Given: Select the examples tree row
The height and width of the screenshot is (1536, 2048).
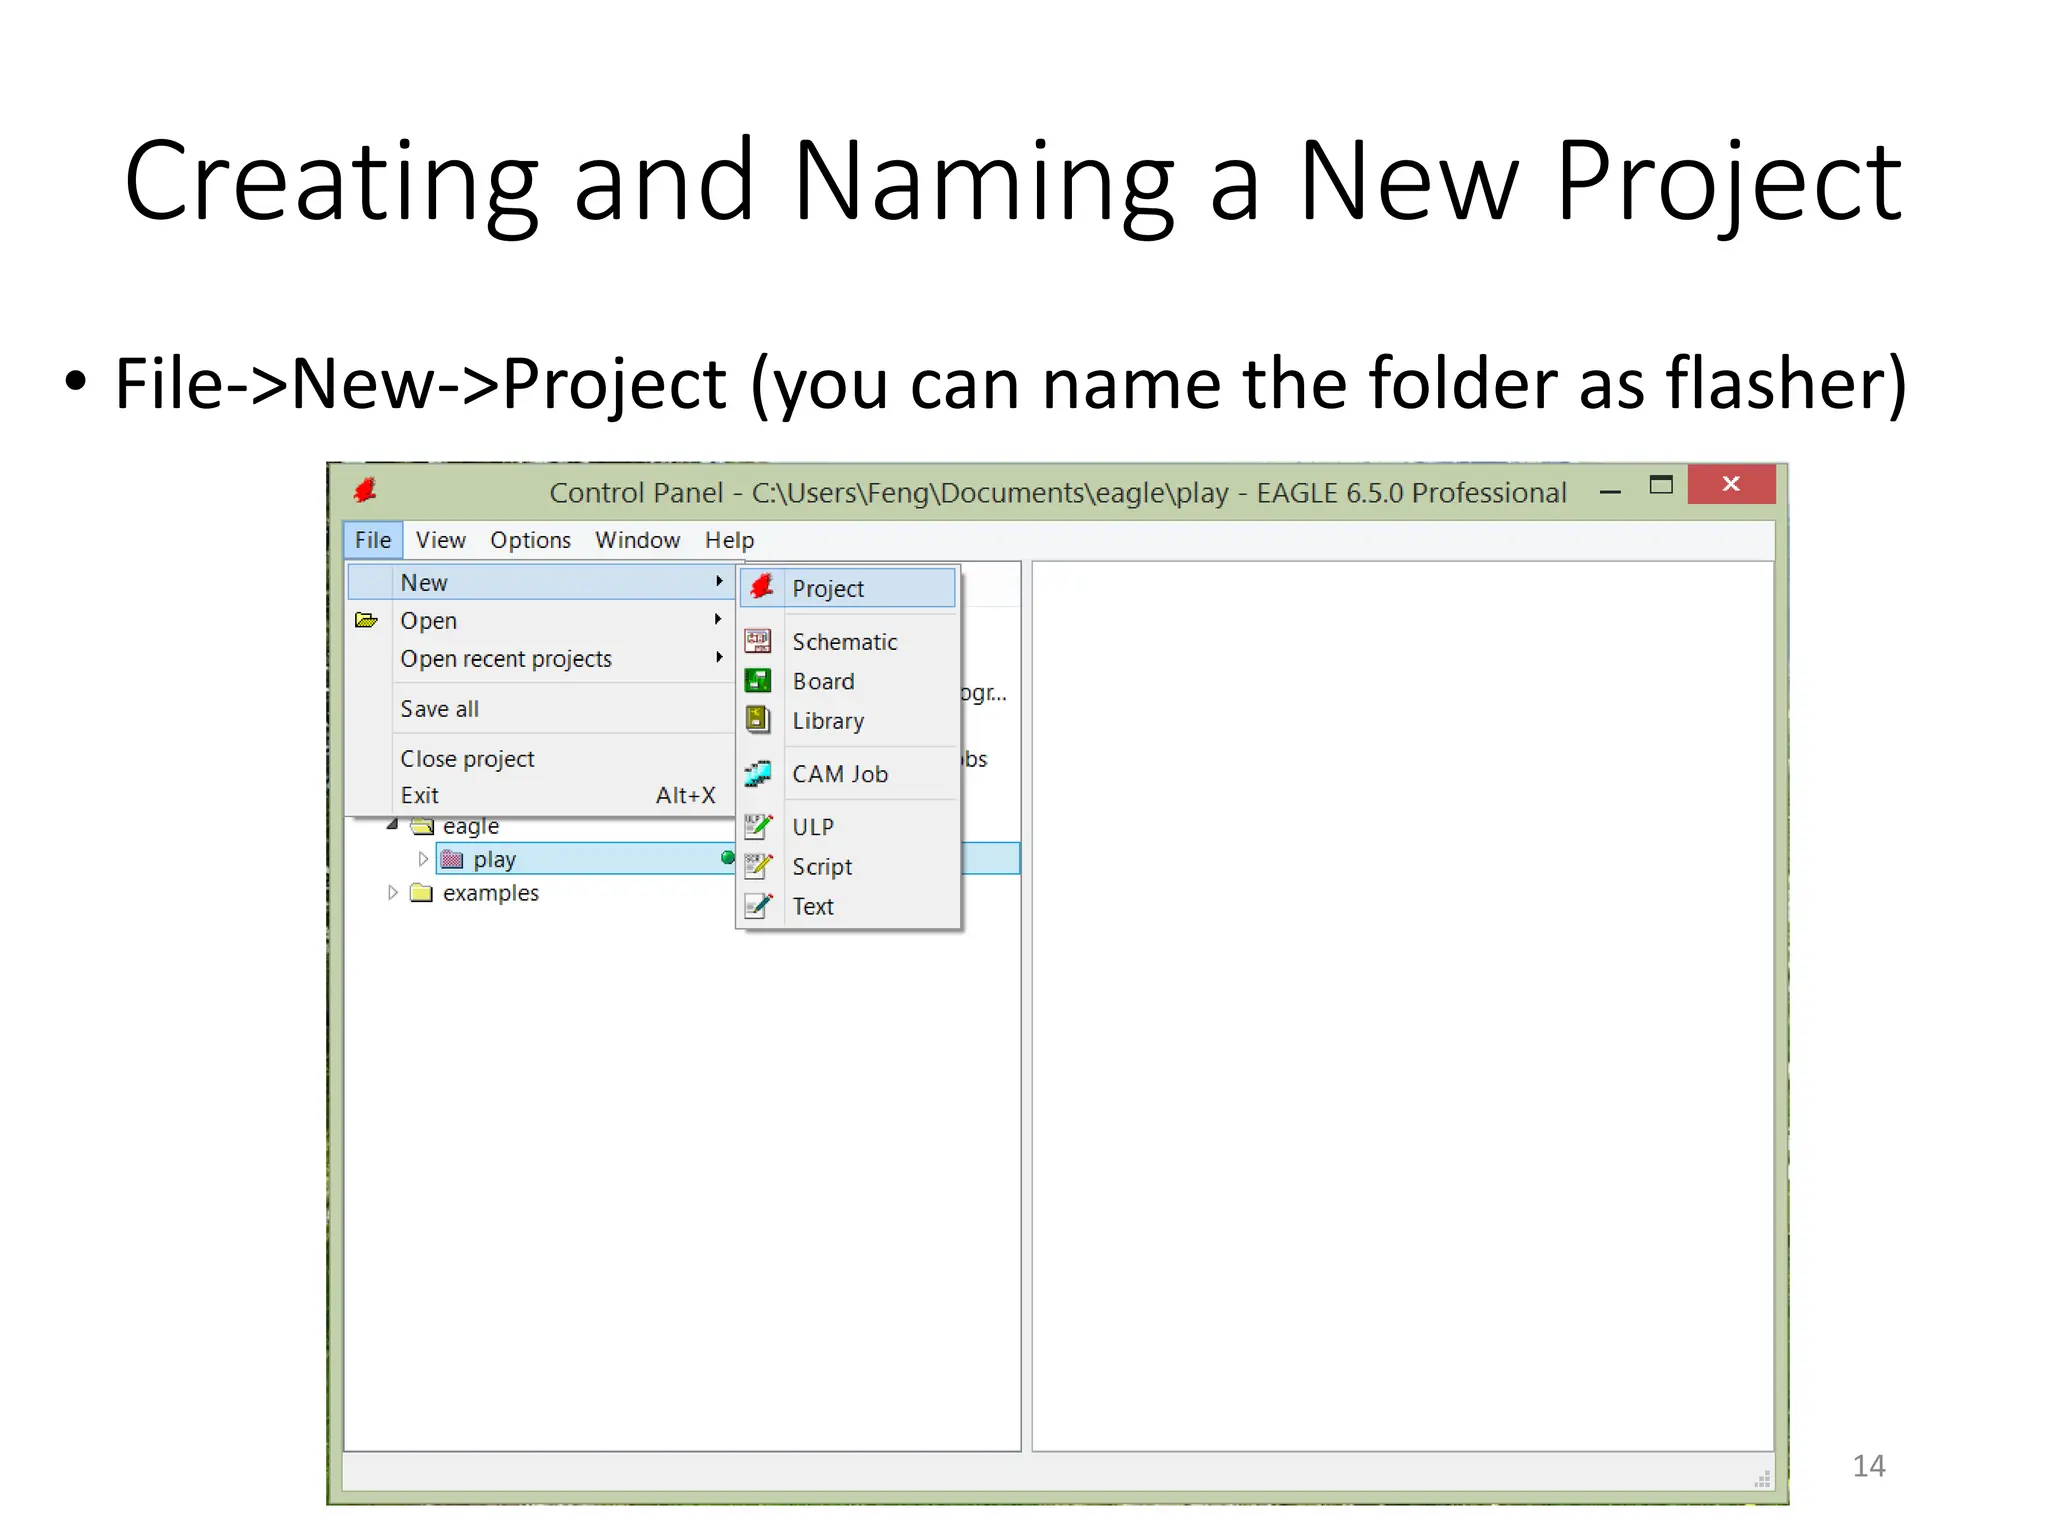Looking at the screenshot, I should coord(490,892).
